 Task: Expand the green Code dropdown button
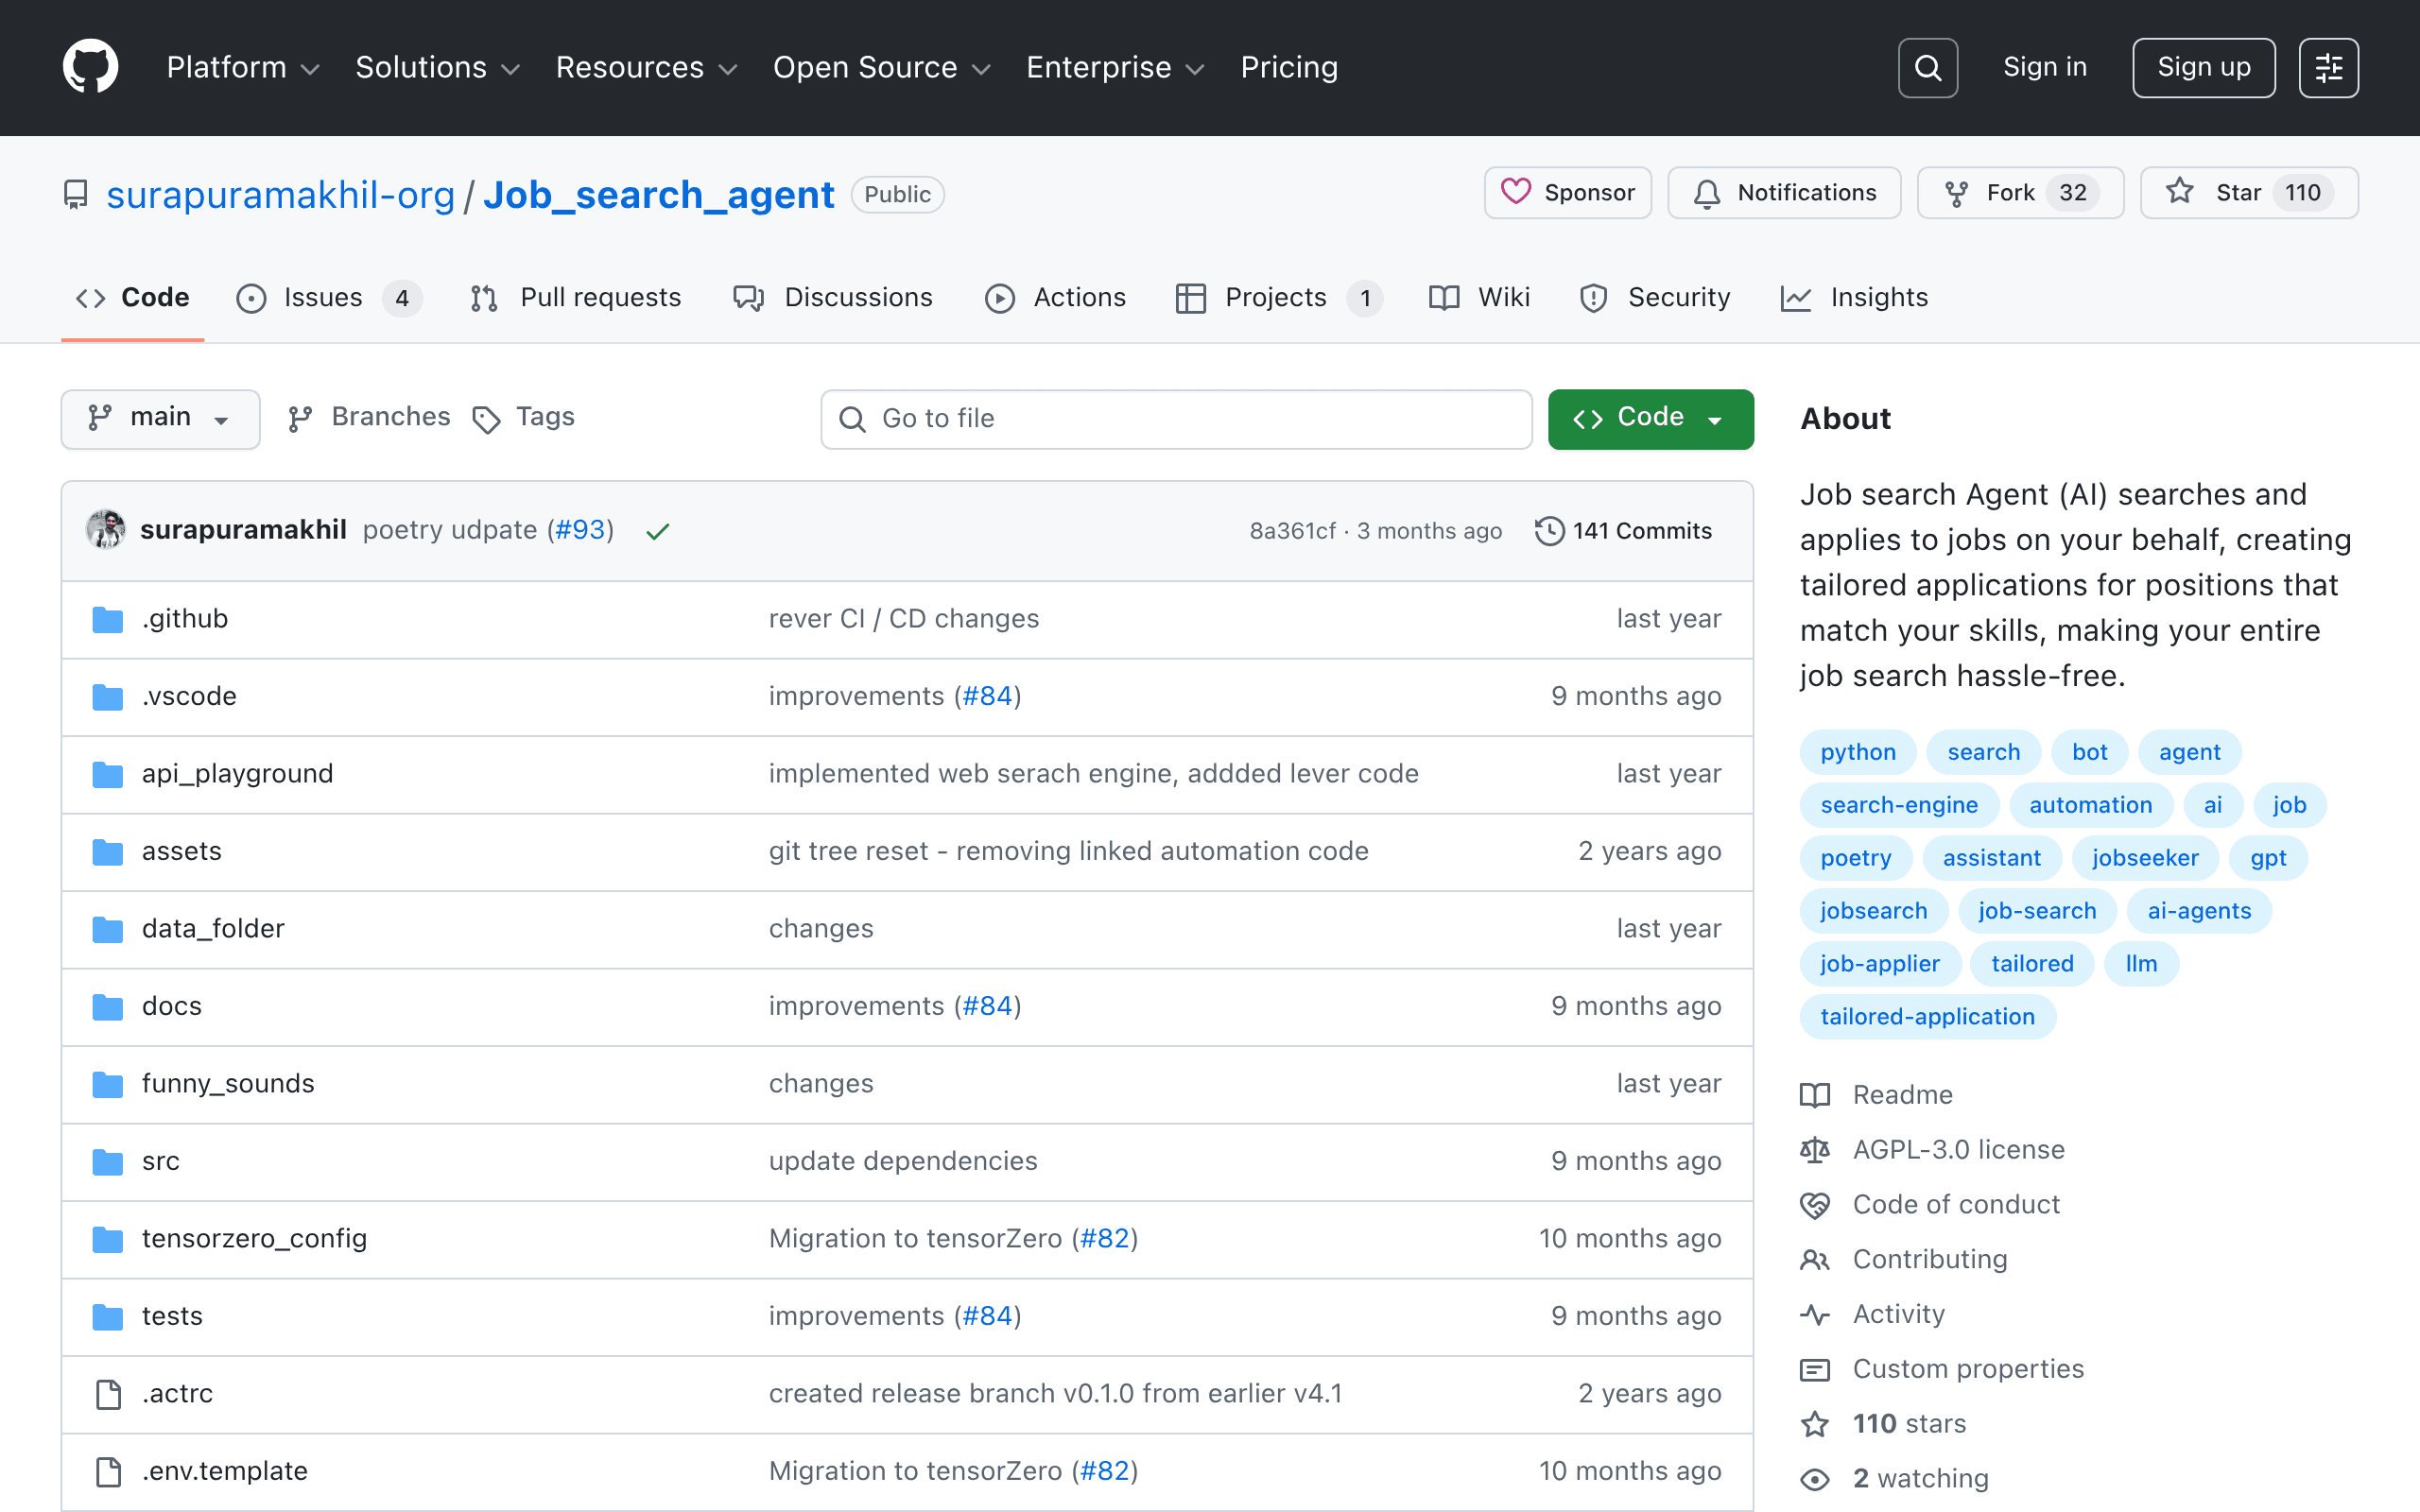(x=1650, y=418)
